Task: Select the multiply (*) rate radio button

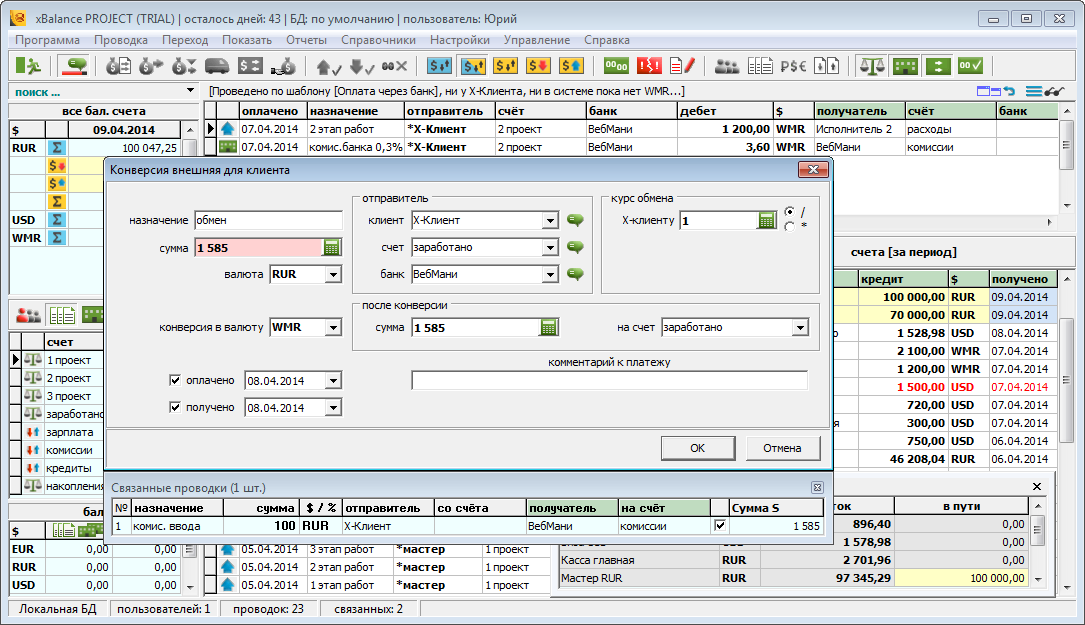Action: (x=790, y=226)
